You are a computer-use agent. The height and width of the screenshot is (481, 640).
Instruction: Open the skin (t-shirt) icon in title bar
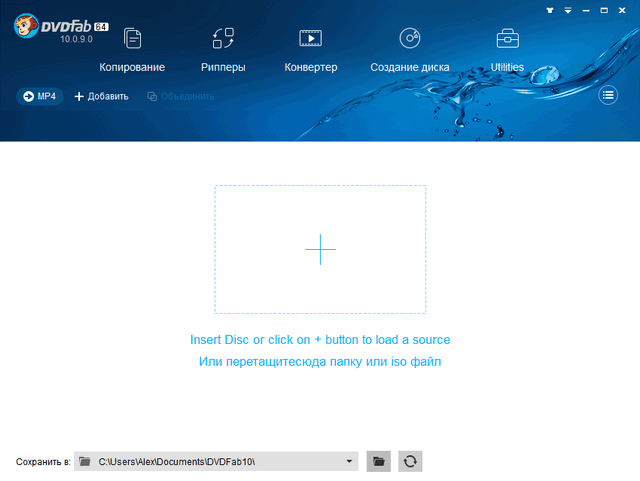pos(550,11)
